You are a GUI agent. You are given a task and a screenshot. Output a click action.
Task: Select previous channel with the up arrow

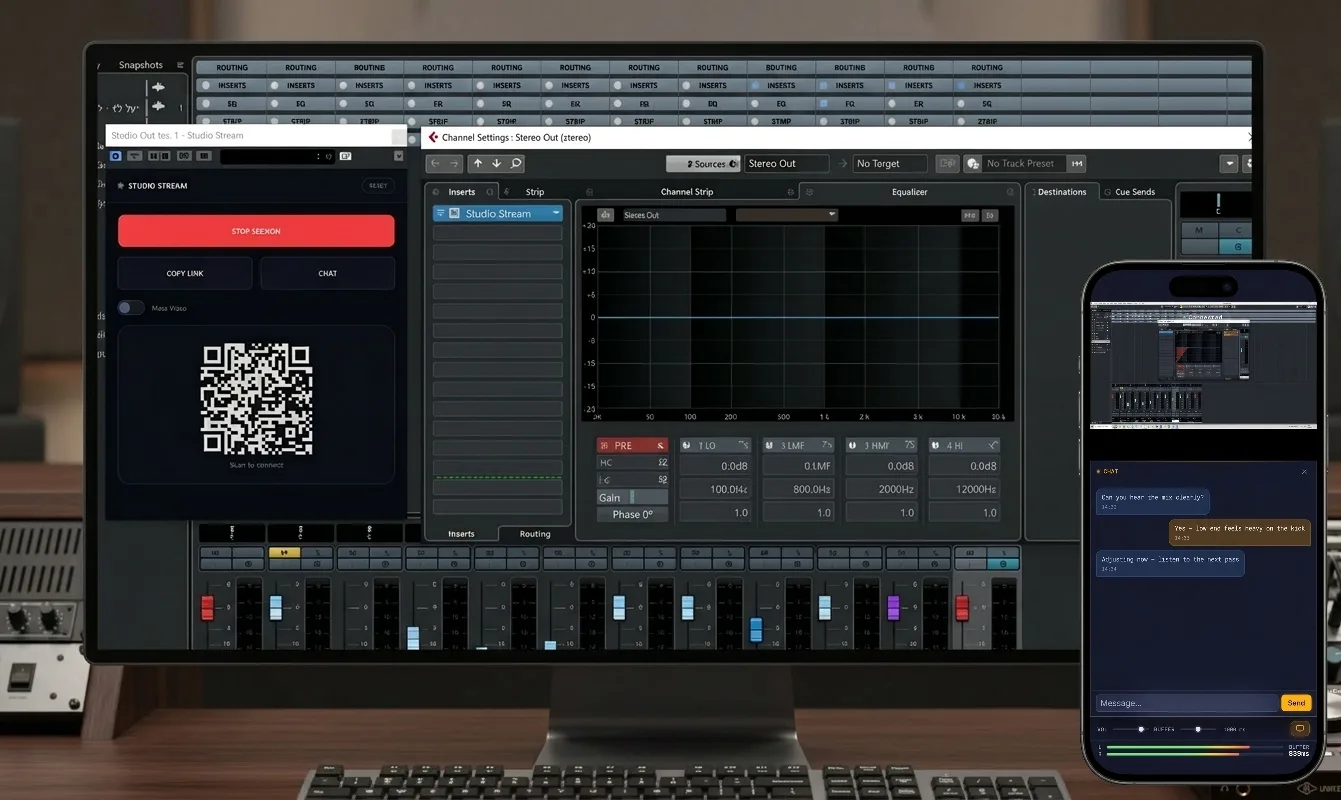point(478,163)
